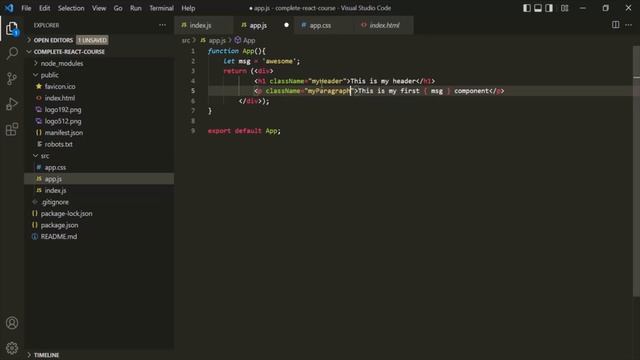This screenshot has height=360, width=640.
Task: Open the Manage gear icon
Action: point(12,348)
